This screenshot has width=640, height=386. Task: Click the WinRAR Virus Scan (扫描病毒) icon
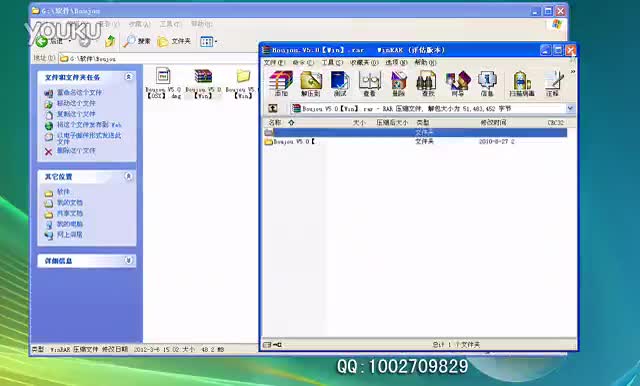click(x=522, y=83)
